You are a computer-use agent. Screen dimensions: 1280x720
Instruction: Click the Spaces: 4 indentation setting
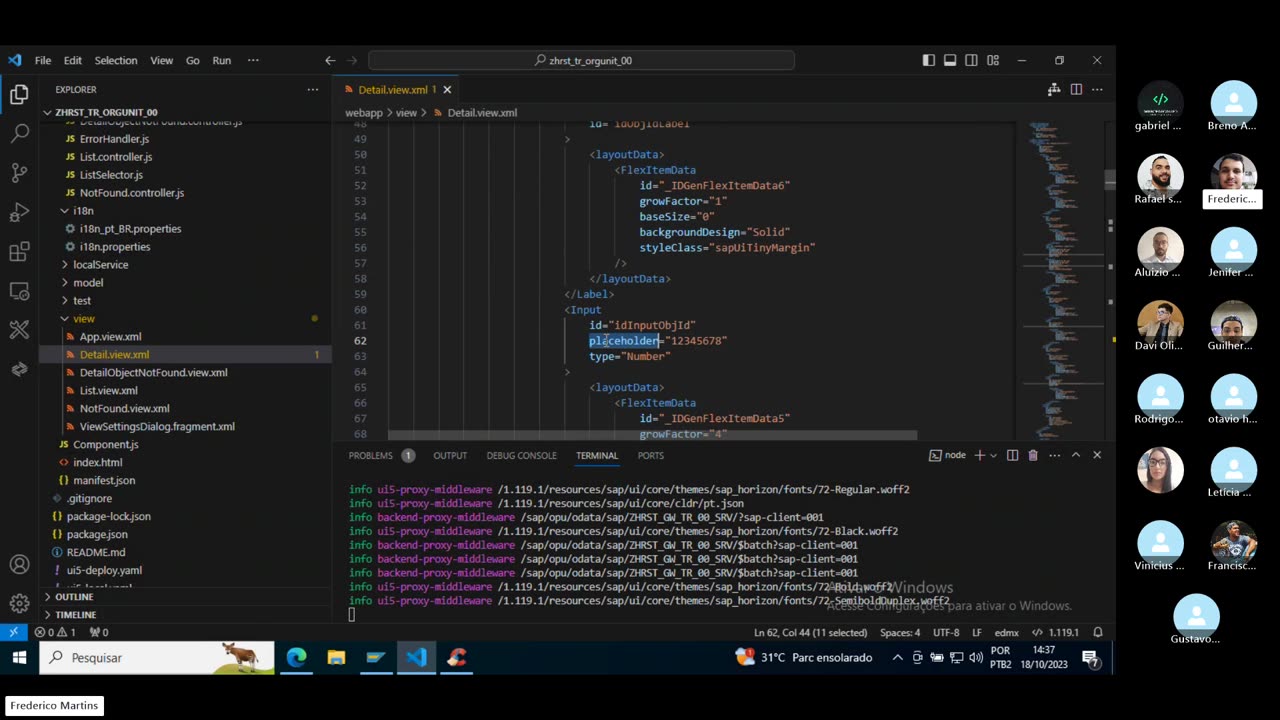(900, 632)
